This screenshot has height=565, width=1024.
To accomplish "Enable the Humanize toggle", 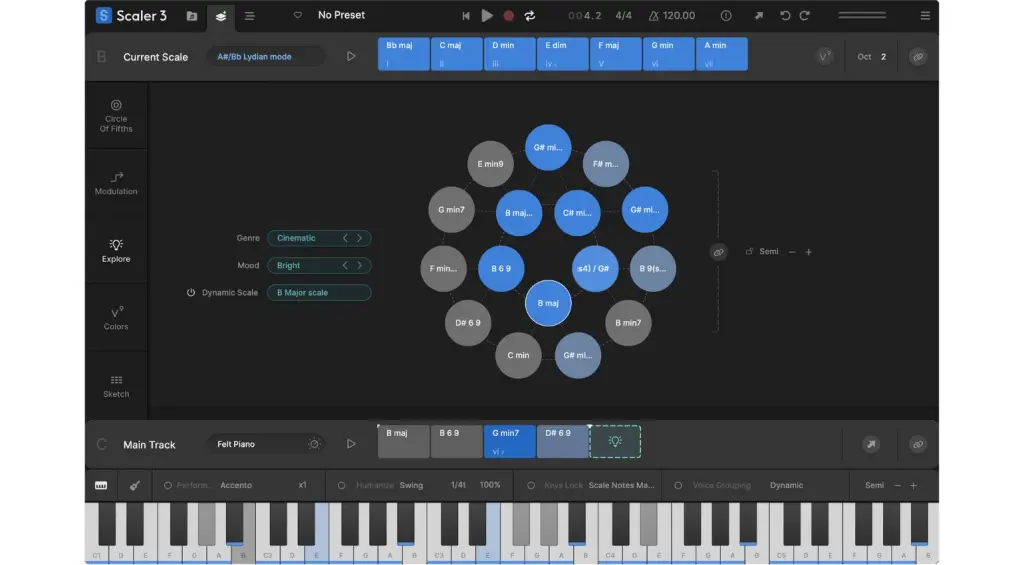I will click(x=342, y=485).
